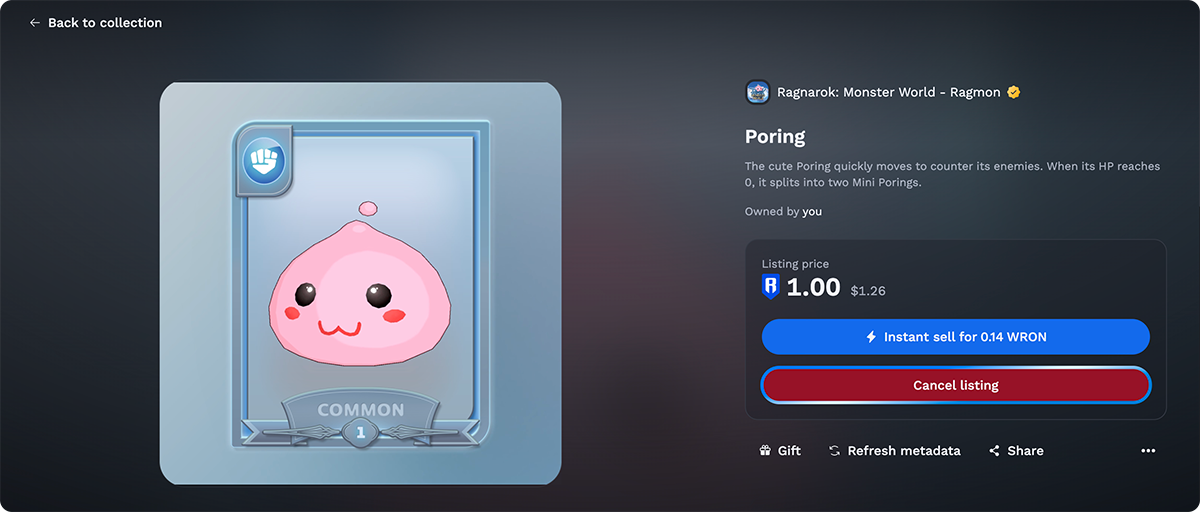Go back via Back to collection link
The height and width of the screenshot is (512, 1200).
[95, 22]
